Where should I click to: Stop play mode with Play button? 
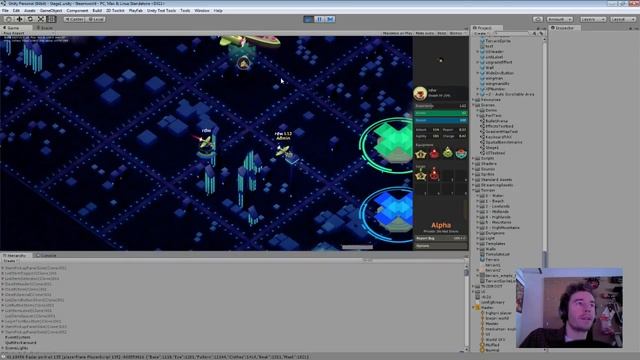click(309, 19)
